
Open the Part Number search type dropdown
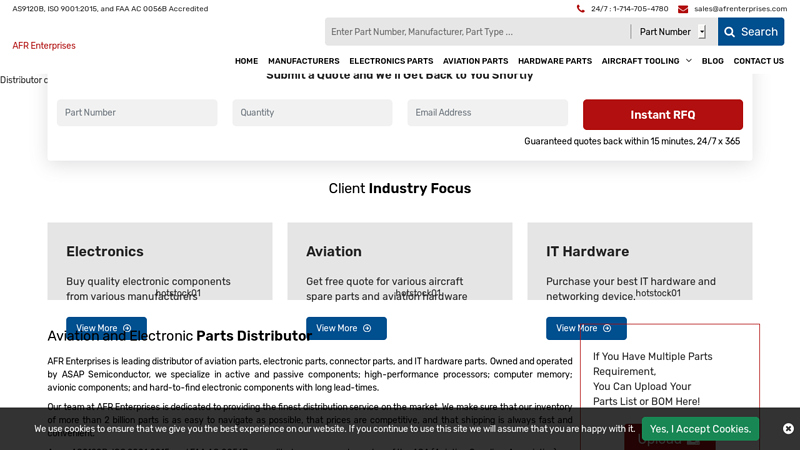(x=672, y=32)
